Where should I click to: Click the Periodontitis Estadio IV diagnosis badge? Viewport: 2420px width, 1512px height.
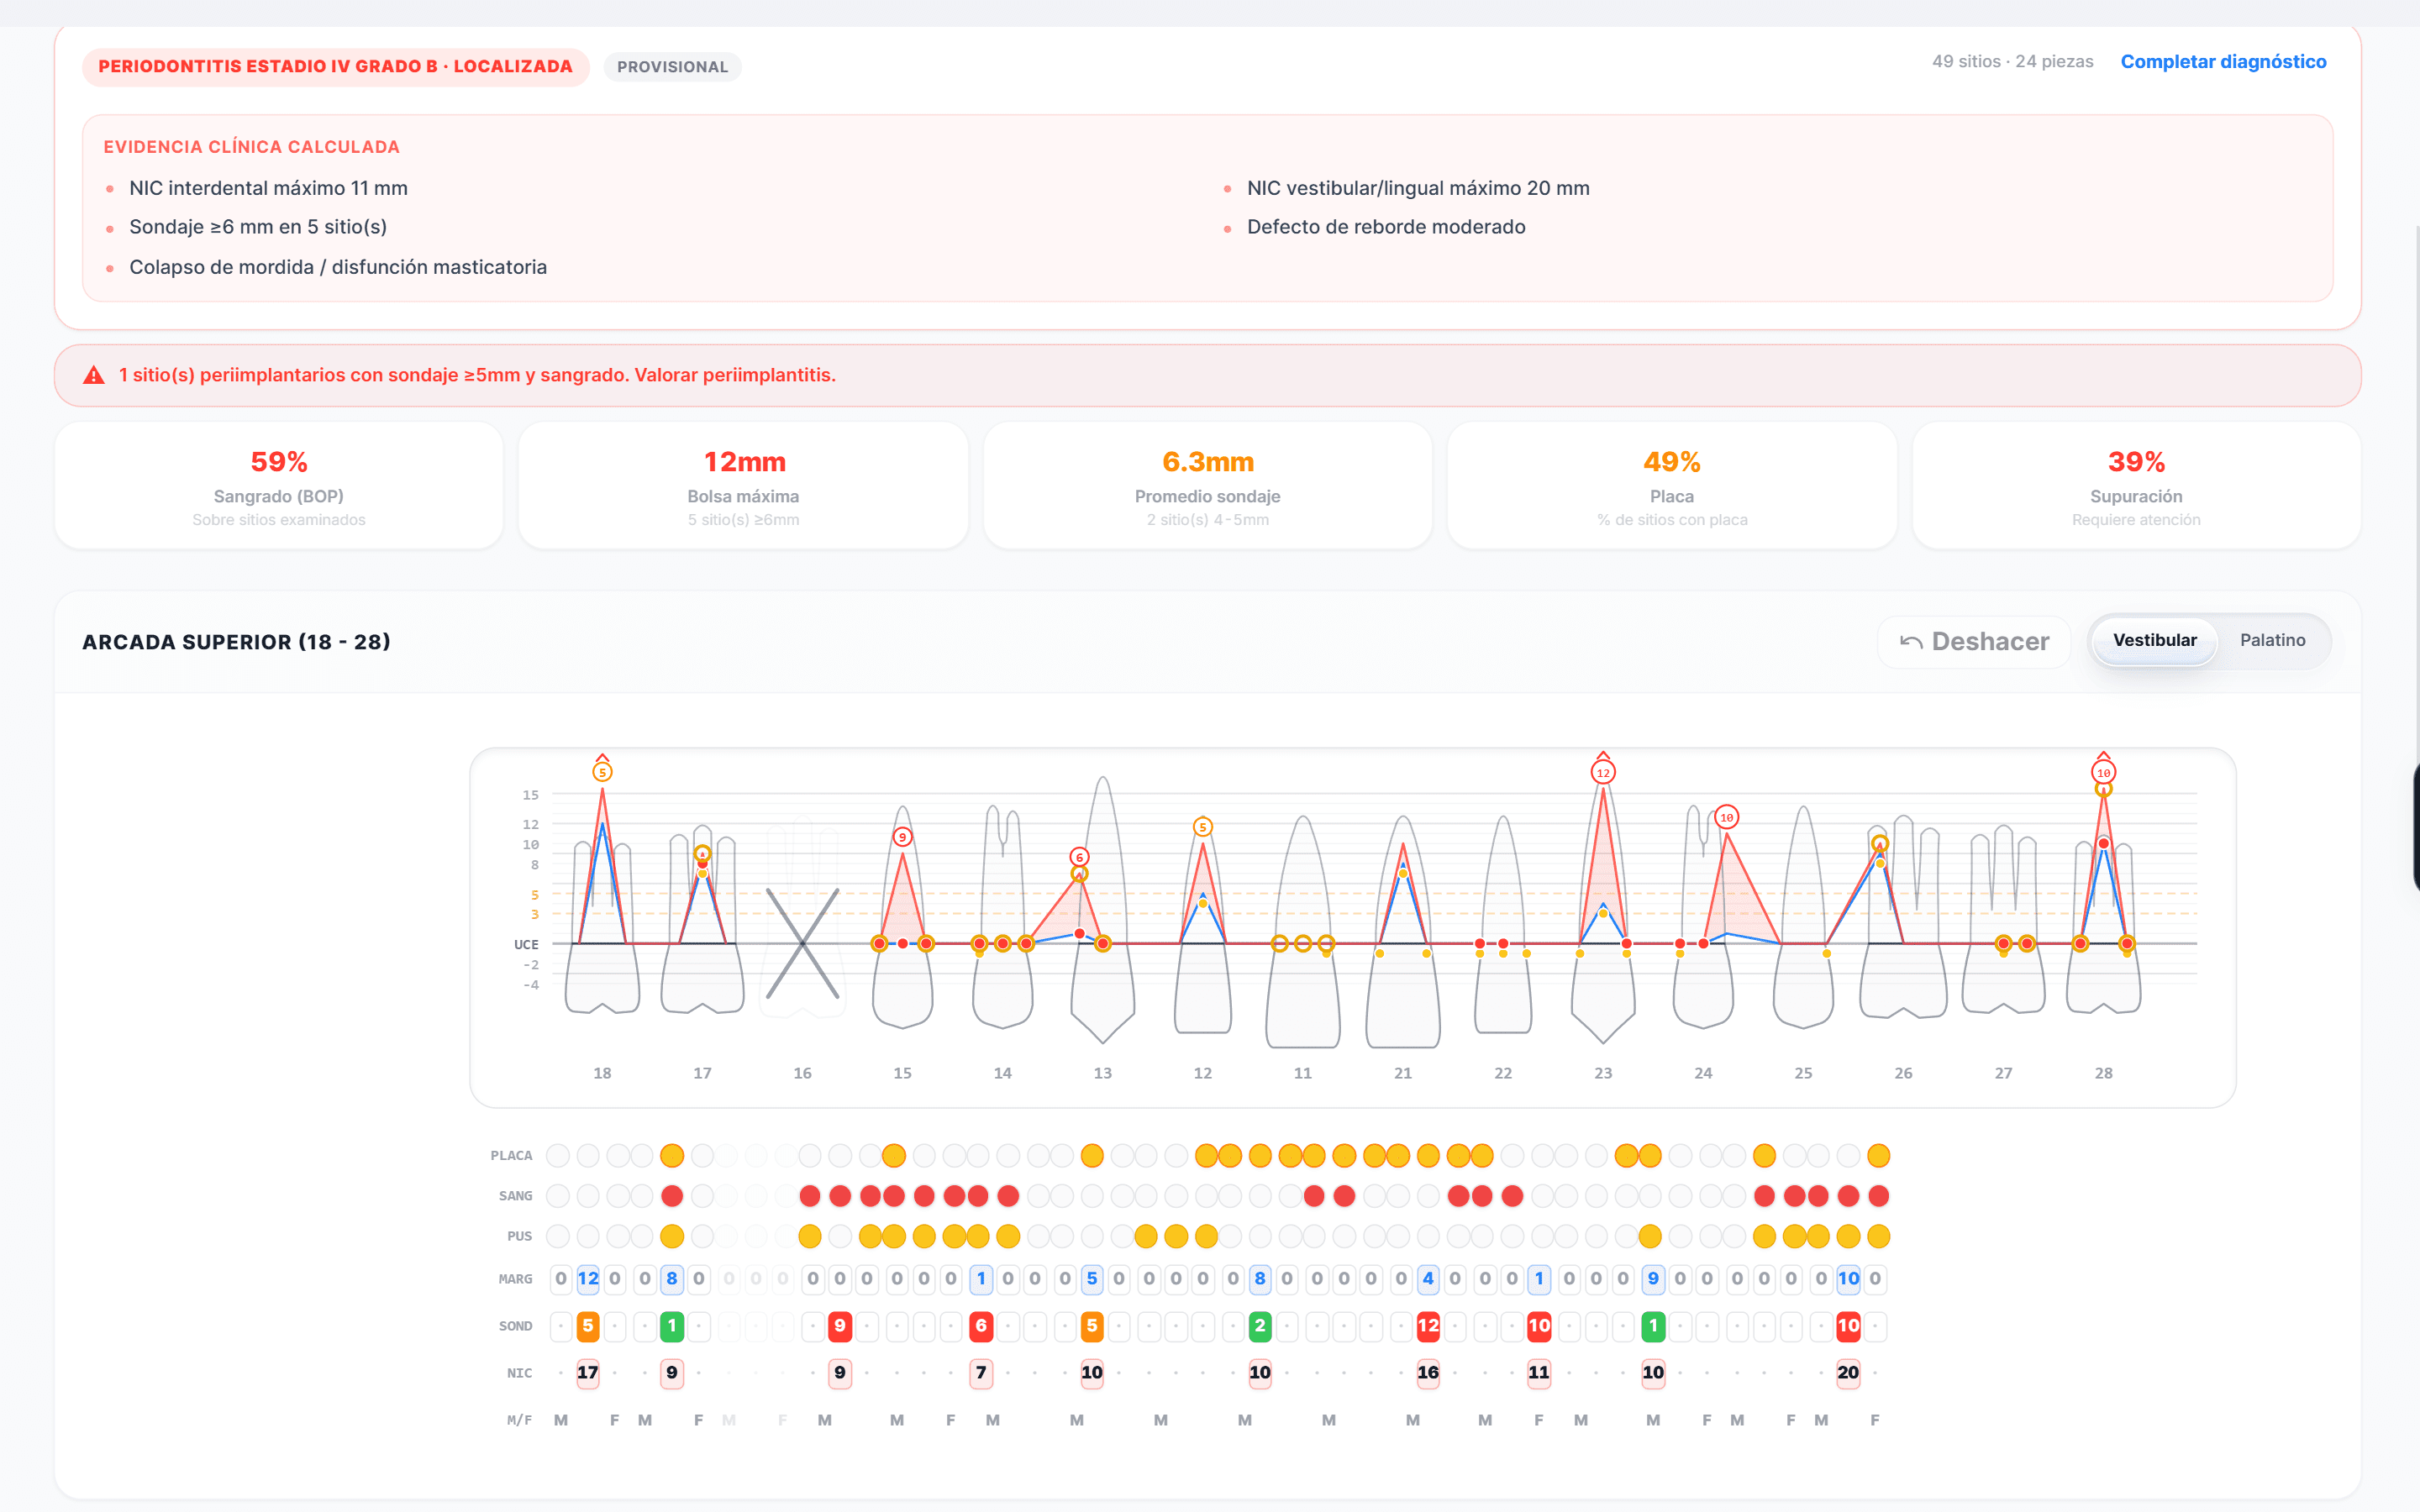pos(335,67)
